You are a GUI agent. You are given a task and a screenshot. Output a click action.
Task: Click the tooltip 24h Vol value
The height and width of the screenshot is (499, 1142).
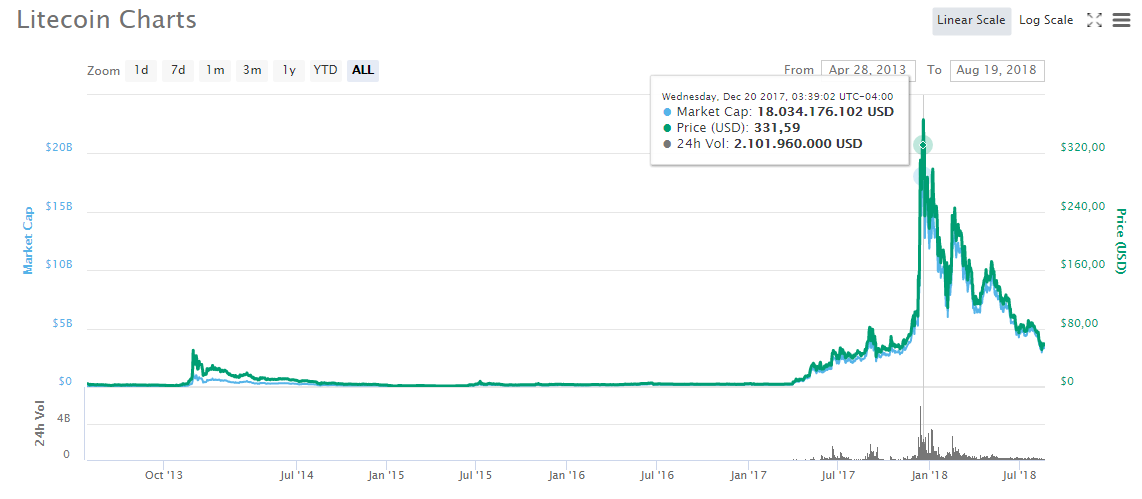[797, 144]
